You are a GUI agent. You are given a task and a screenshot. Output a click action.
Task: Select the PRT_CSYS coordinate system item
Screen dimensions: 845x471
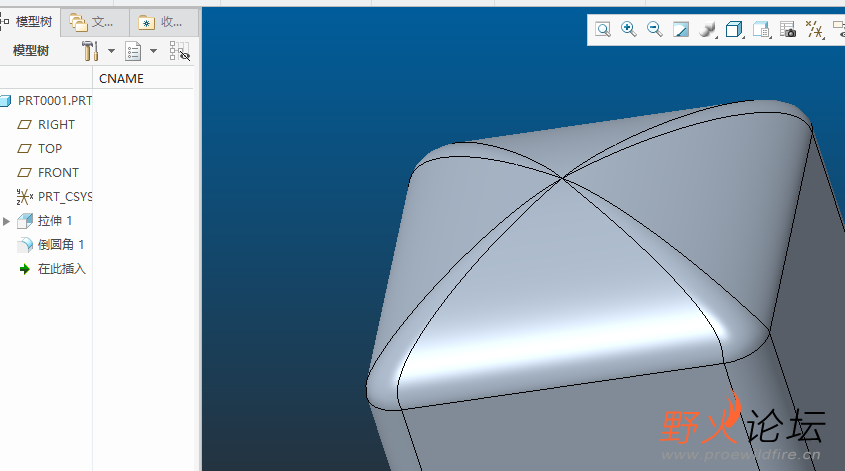65,197
